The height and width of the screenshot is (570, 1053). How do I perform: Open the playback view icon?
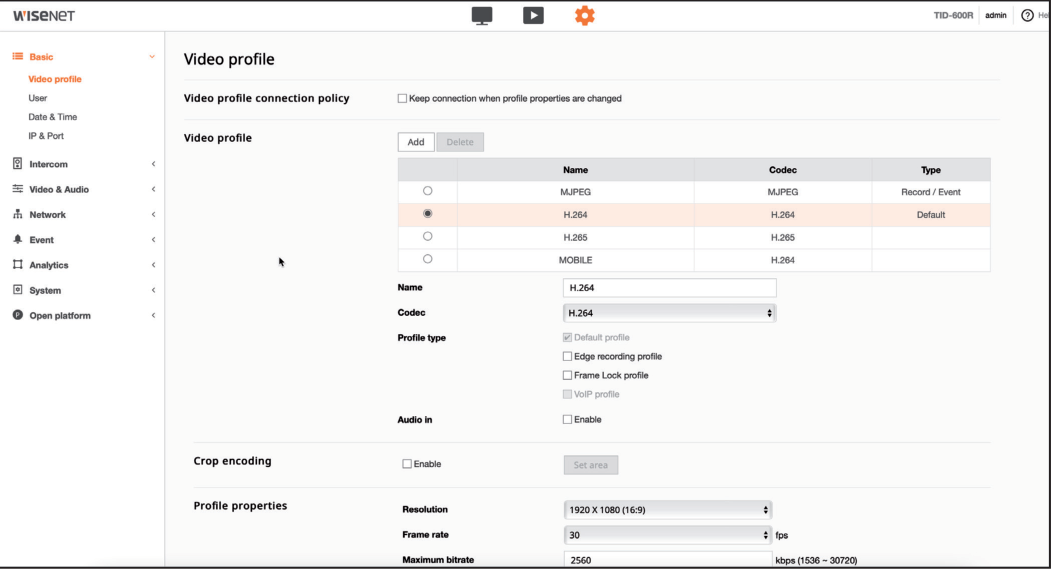(533, 15)
